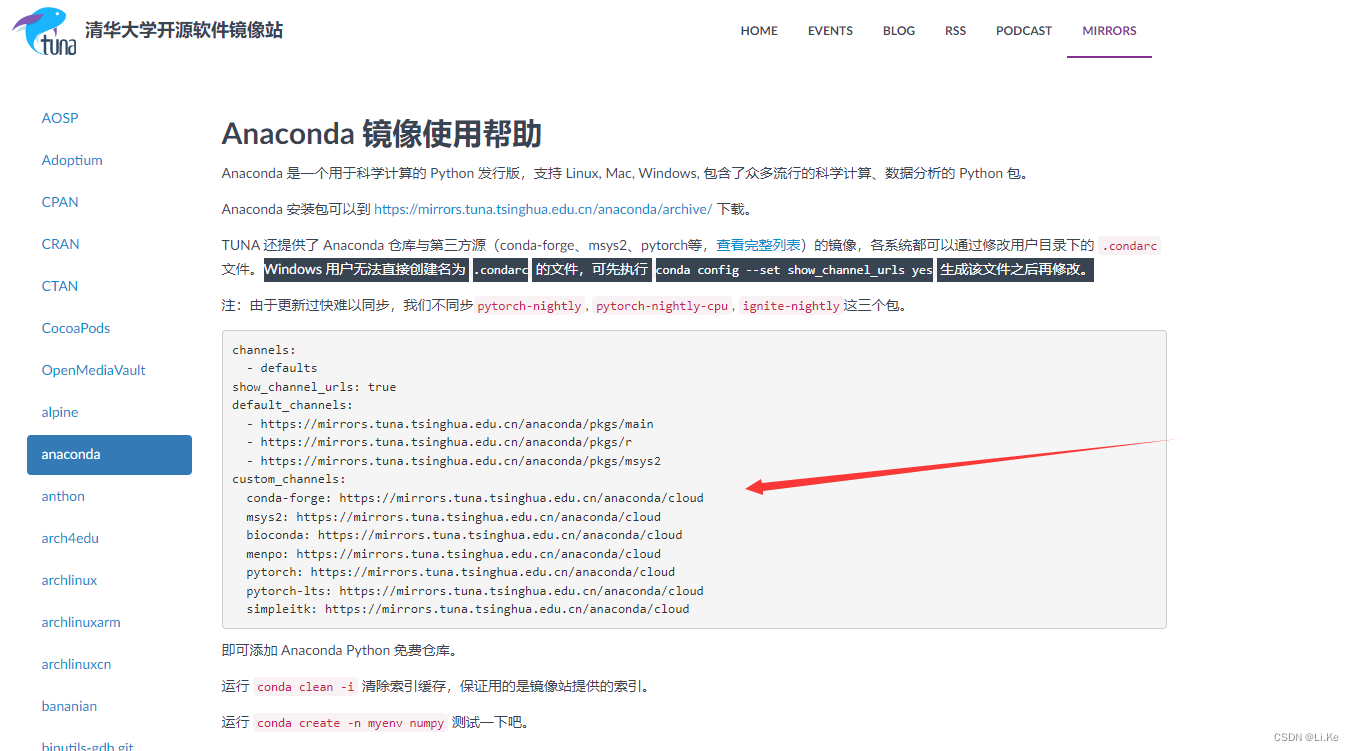Open archlinux sidebar entry
The height and width of the screenshot is (751, 1354).
tap(69, 580)
